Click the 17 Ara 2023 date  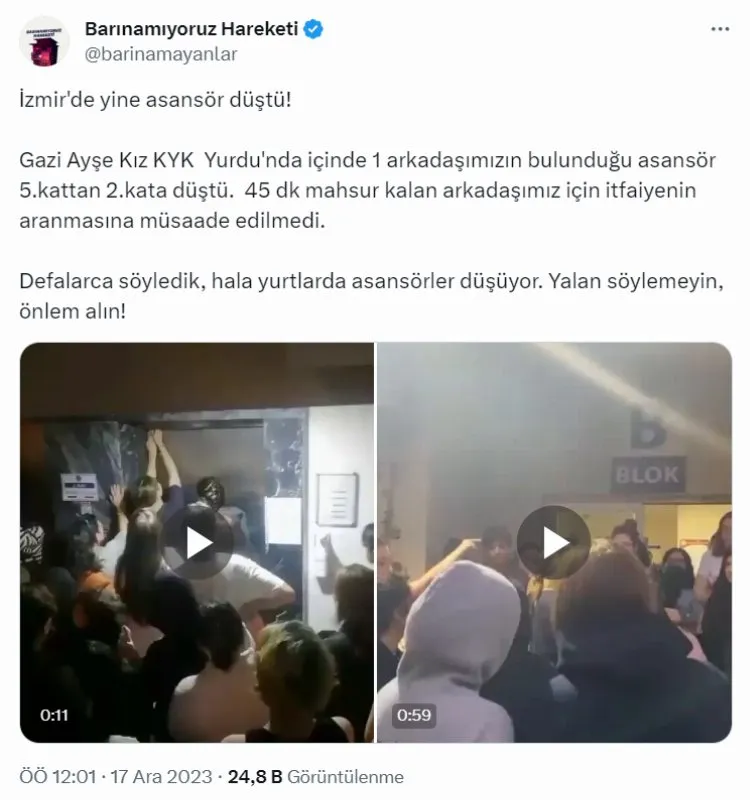161,777
